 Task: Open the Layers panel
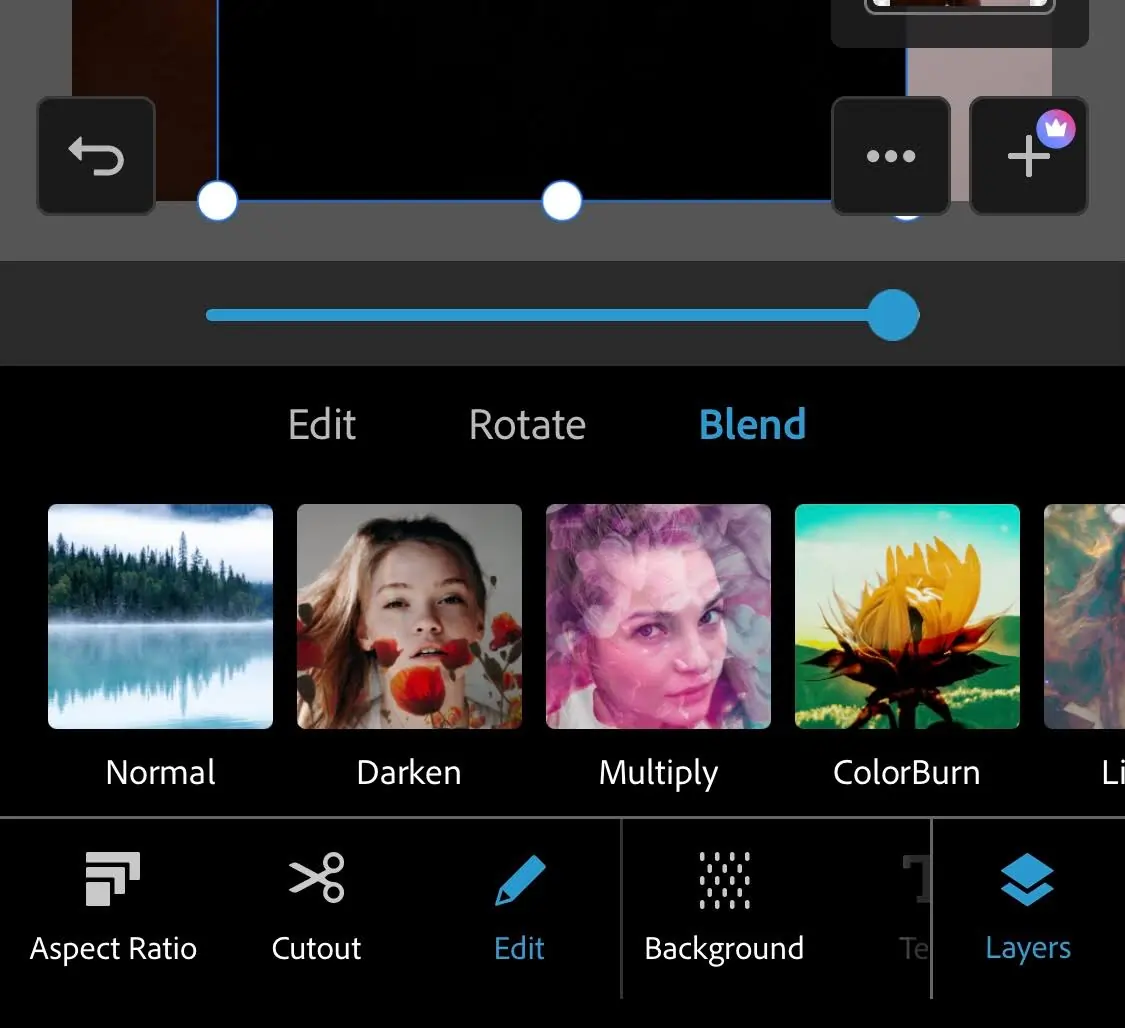(x=1027, y=907)
